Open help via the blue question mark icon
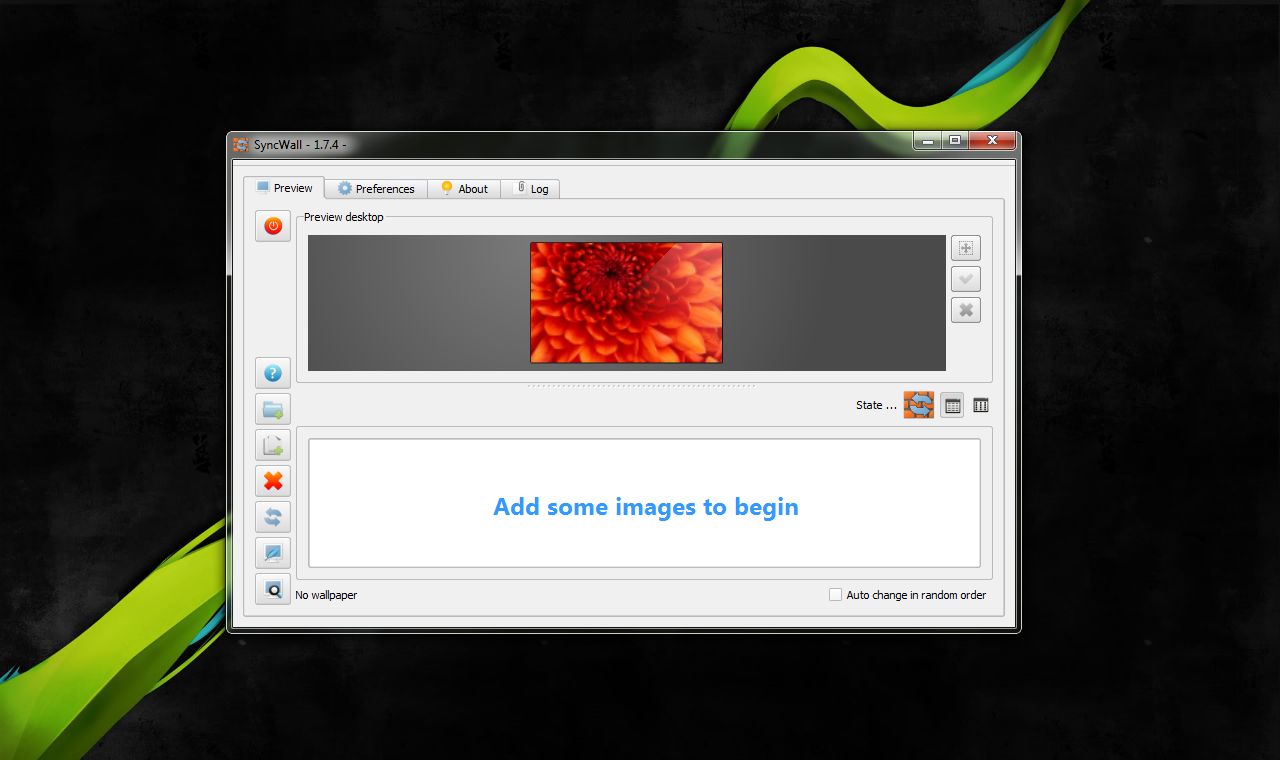The image size is (1280, 760). (x=273, y=374)
